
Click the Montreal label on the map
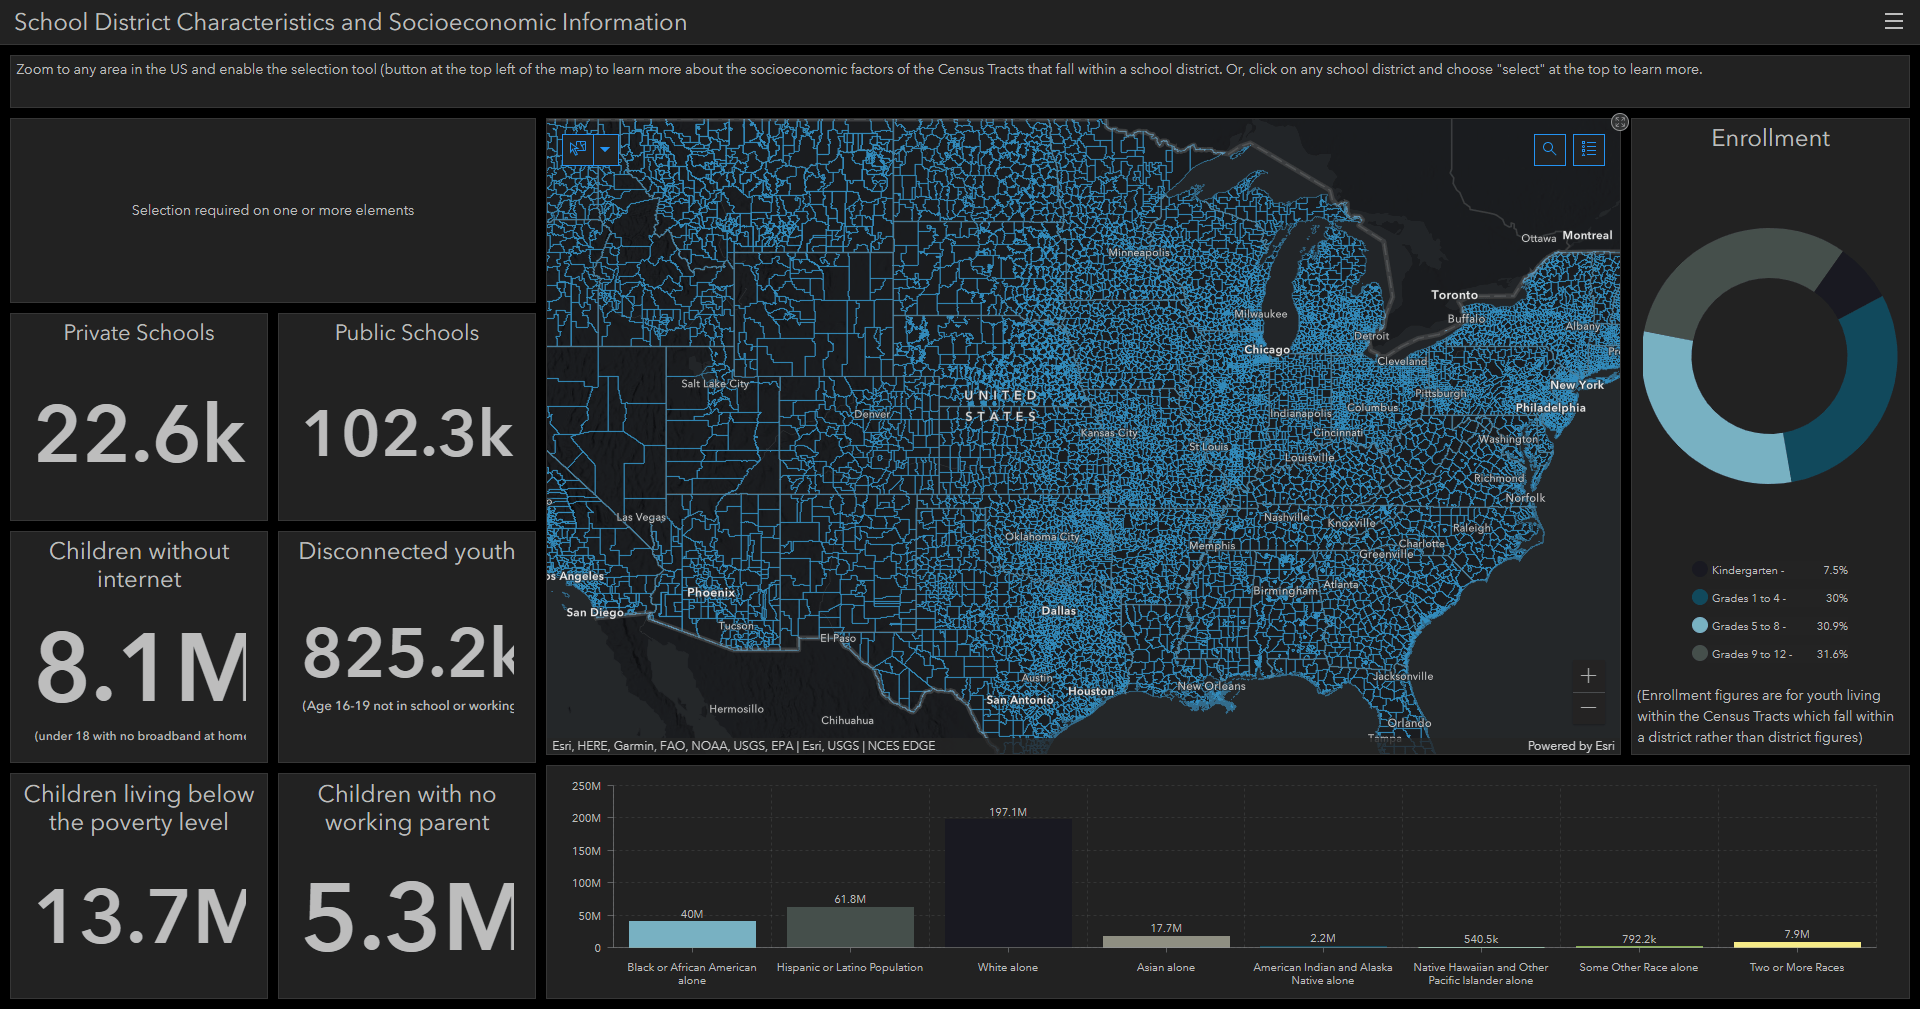tap(1588, 236)
